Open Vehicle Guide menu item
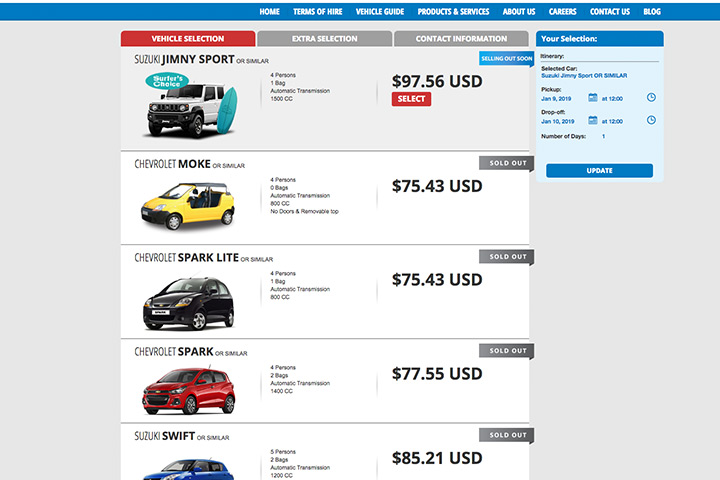Viewport: 720px width, 480px height. [380, 12]
